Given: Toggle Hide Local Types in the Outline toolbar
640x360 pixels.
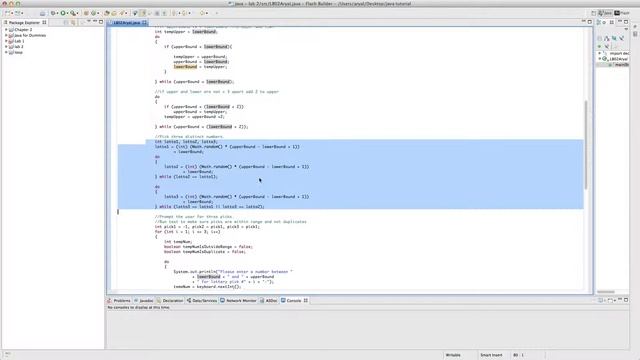Looking at the screenshot, I should 607,46.
